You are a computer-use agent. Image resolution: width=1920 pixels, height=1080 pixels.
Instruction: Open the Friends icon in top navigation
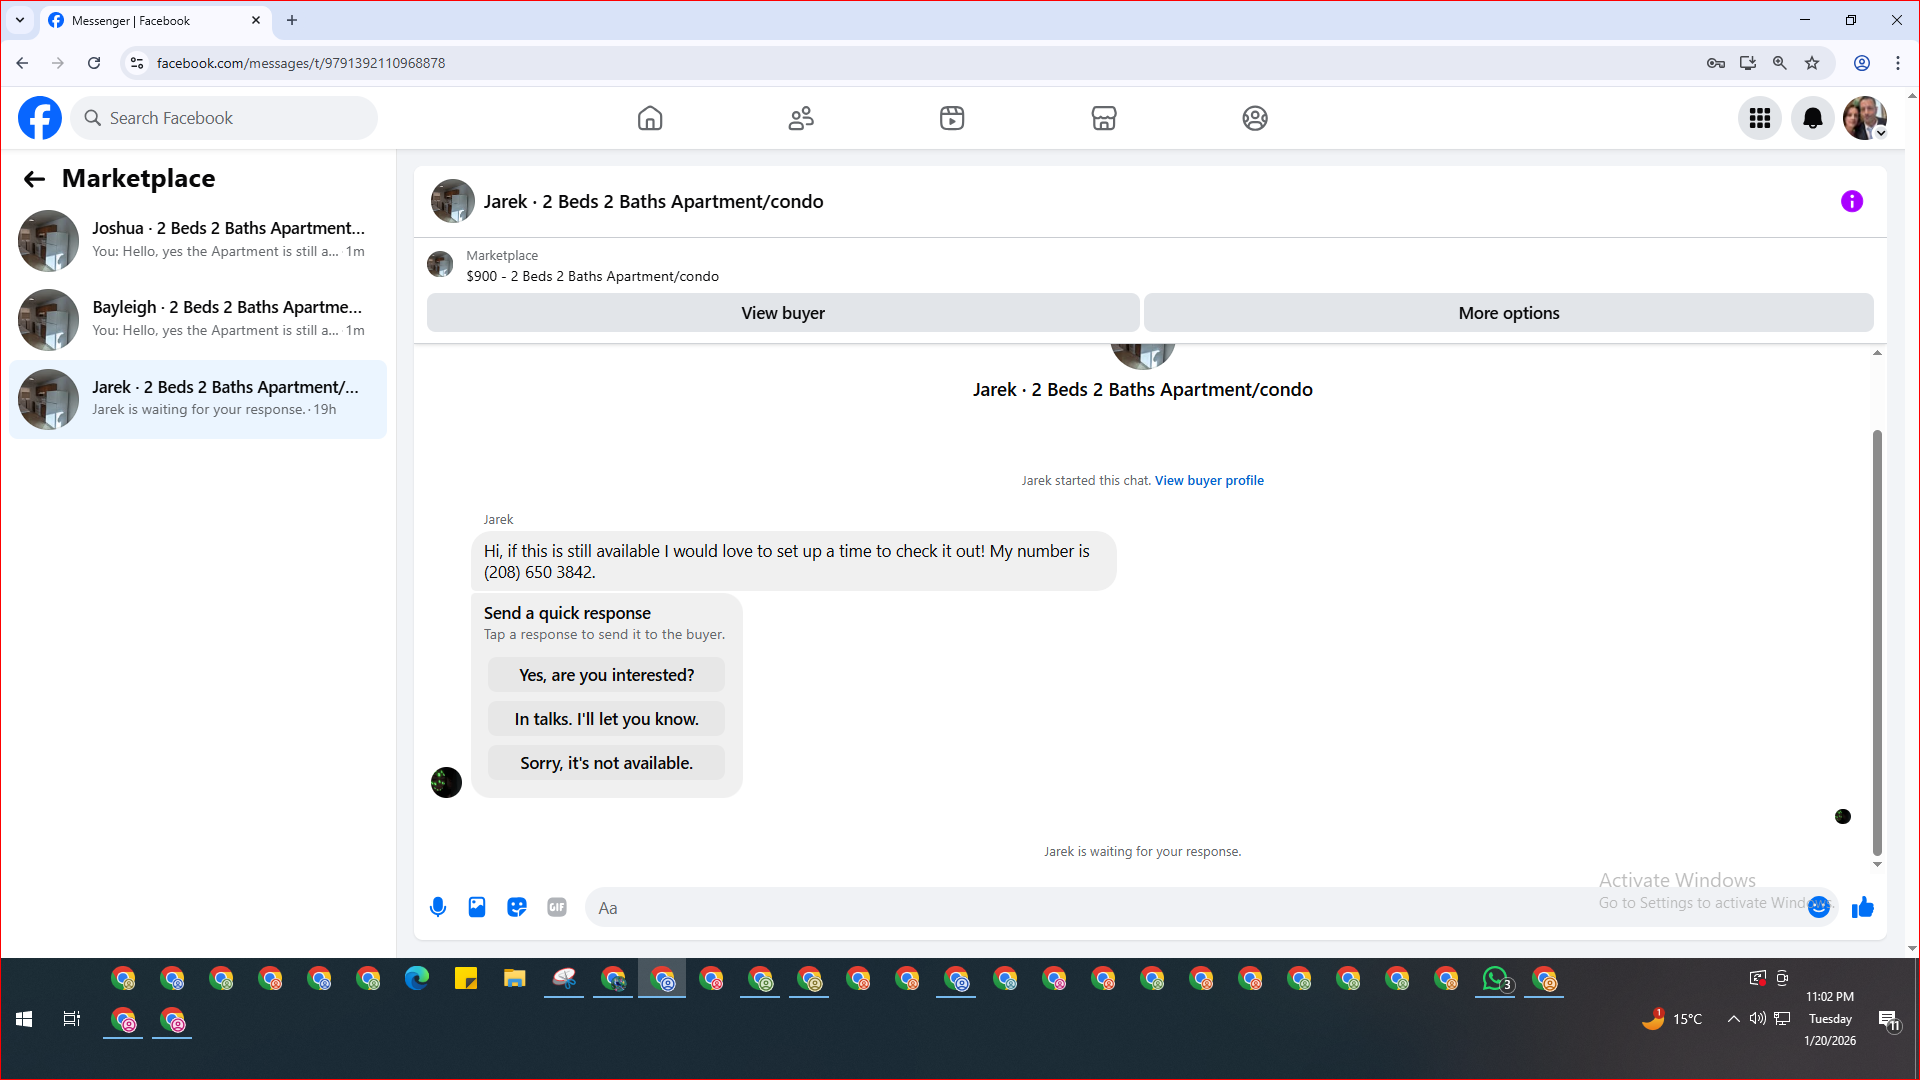pos(801,118)
